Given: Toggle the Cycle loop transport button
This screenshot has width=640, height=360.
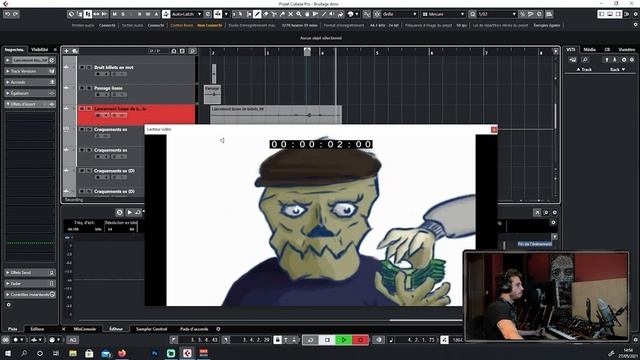Looking at the screenshot, I should point(310,340).
